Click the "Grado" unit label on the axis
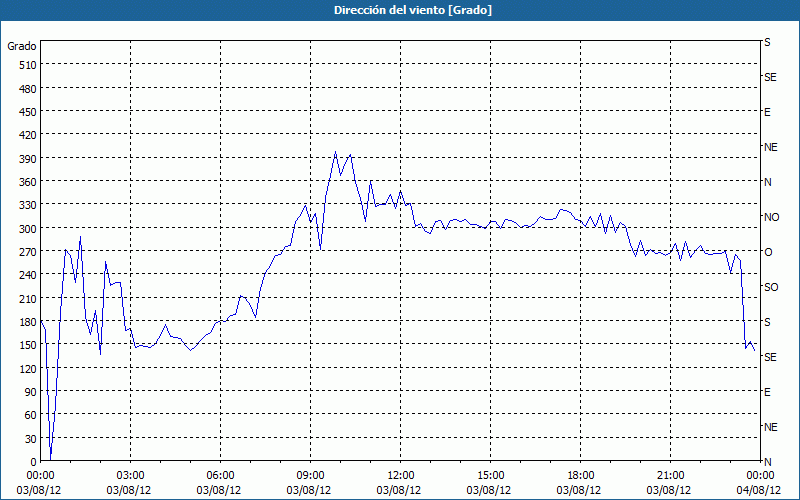The width and height of the screenshot is (800, 500). tap(22, 46)
